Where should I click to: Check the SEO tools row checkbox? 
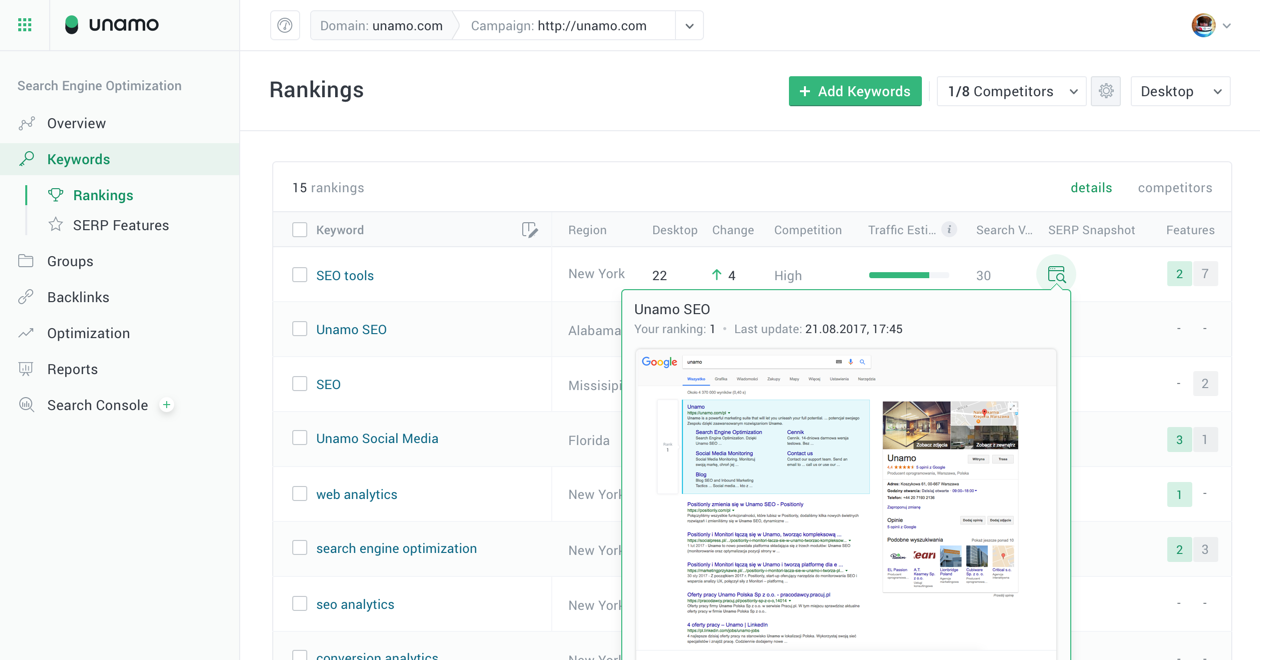click(x=300, y=275)
